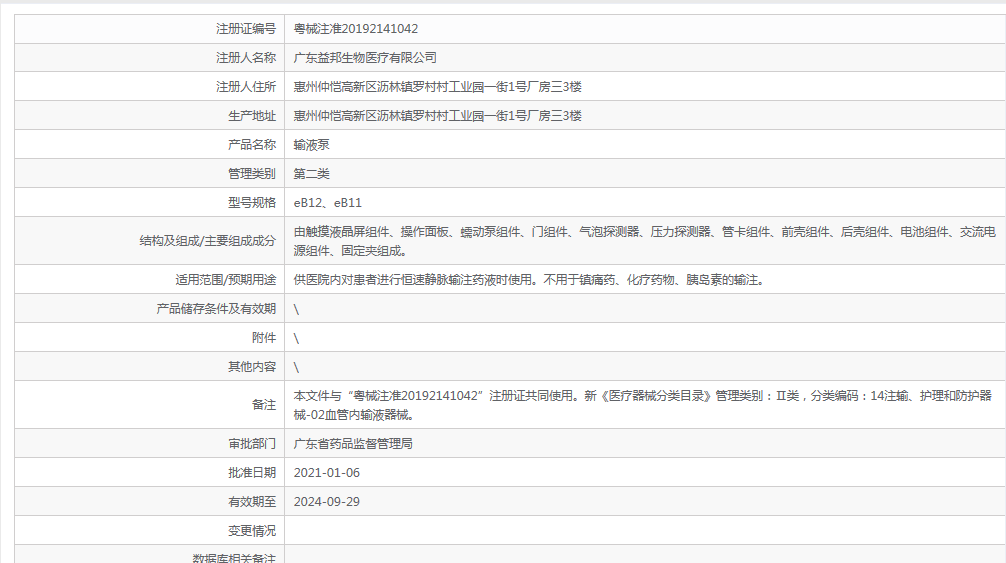1006x563 pixels.
Task: Select the model value eB12、eB11
Action: (x=327, y=203)
